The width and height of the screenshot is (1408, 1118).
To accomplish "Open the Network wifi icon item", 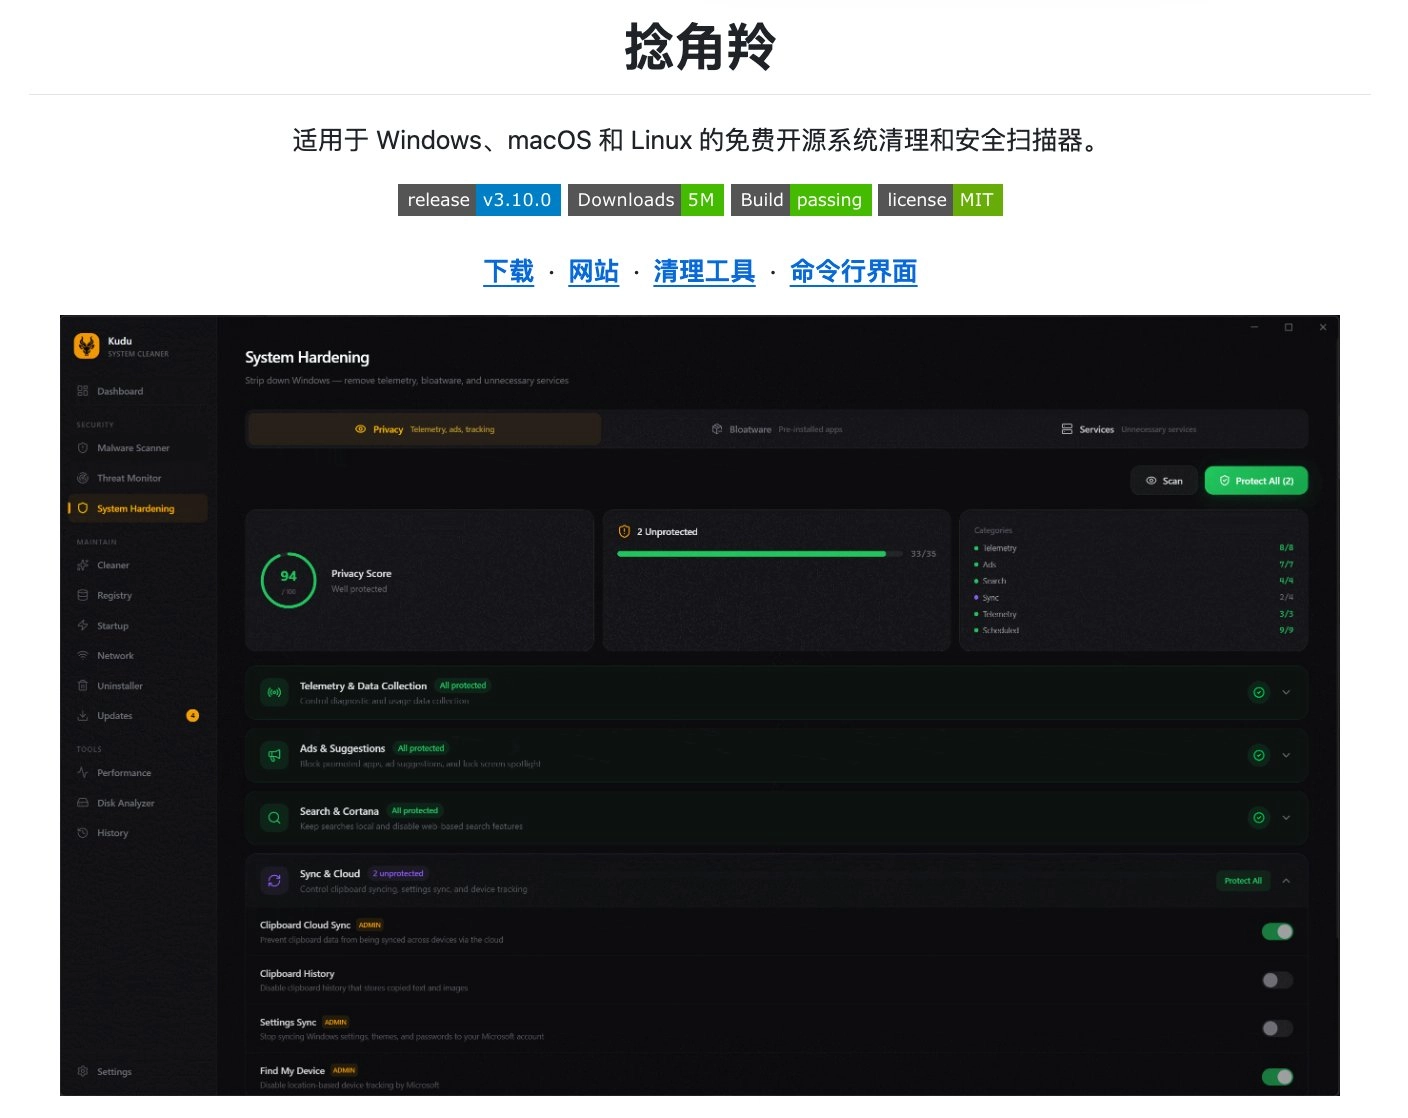I will (83, 656).
